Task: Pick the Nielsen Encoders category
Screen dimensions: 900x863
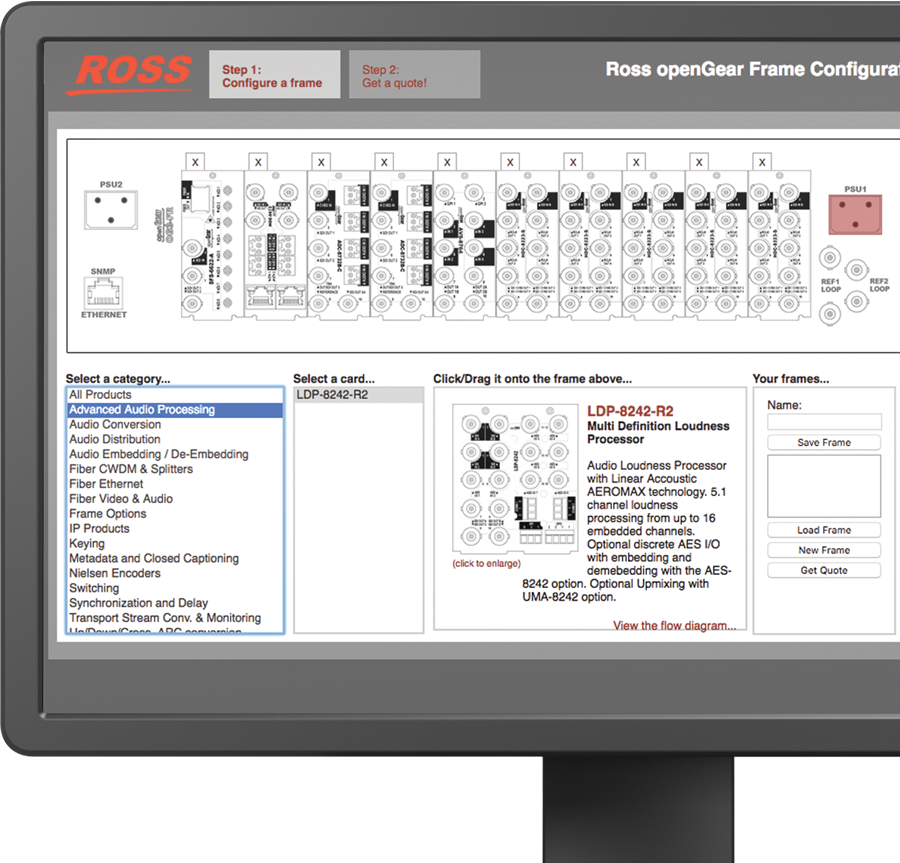Action: pyautogui.click(x=175, y=574)
